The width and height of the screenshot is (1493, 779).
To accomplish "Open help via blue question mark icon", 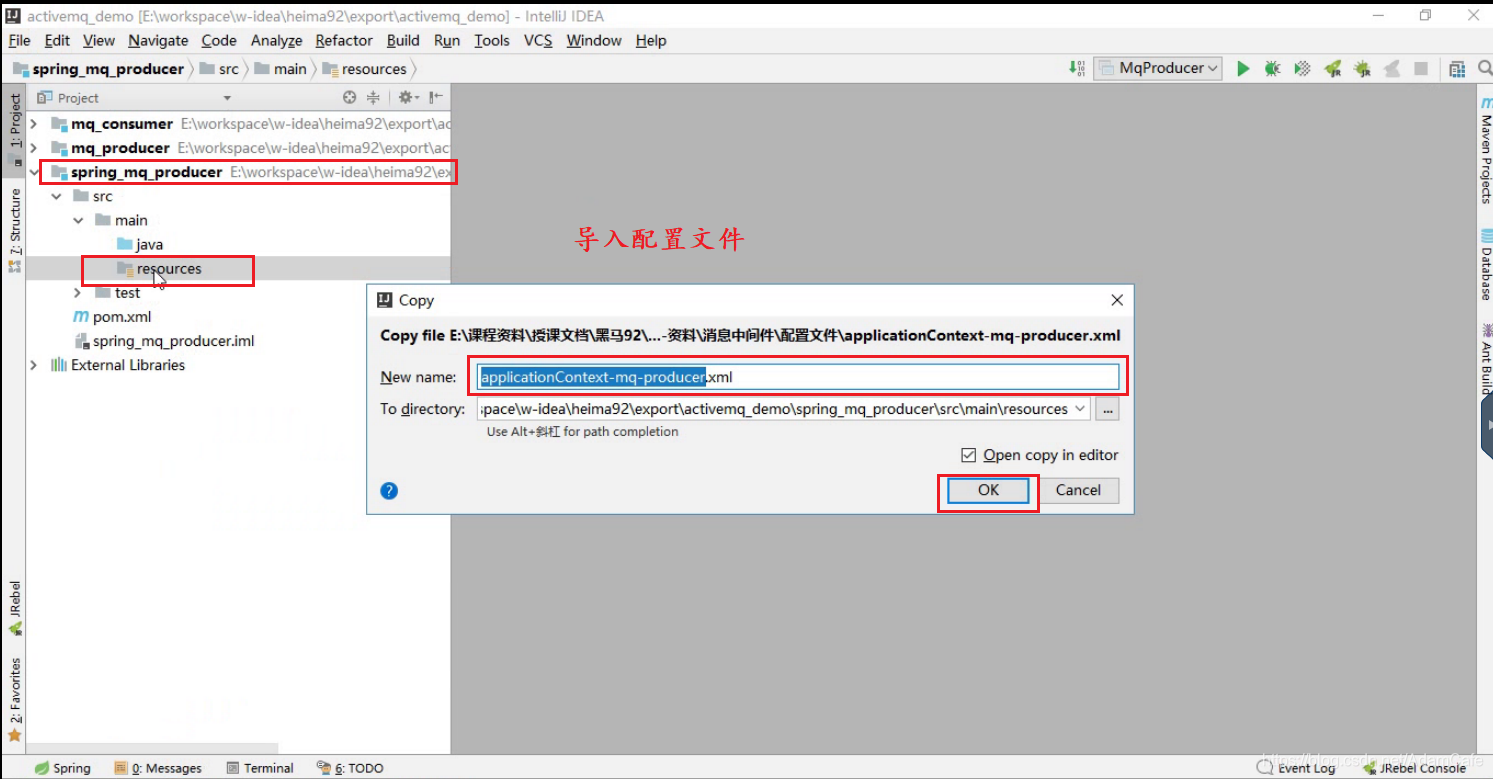I will (390, 491).
